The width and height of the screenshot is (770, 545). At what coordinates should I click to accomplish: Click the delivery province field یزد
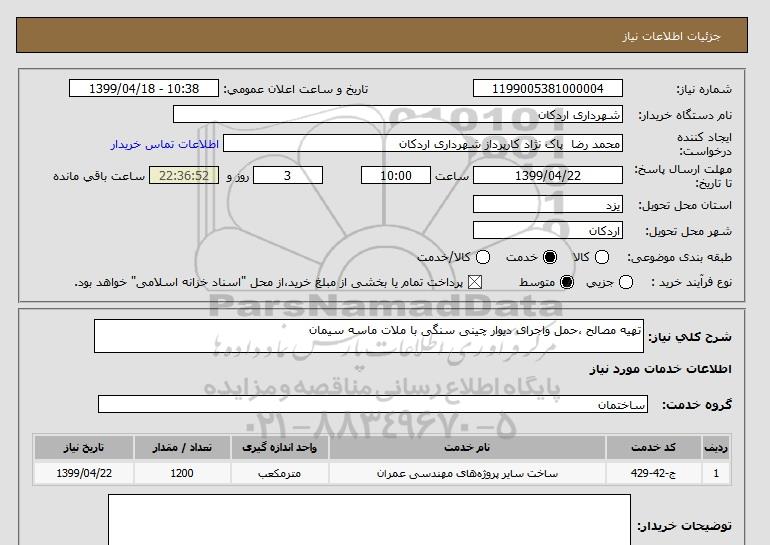pos(548,205)
